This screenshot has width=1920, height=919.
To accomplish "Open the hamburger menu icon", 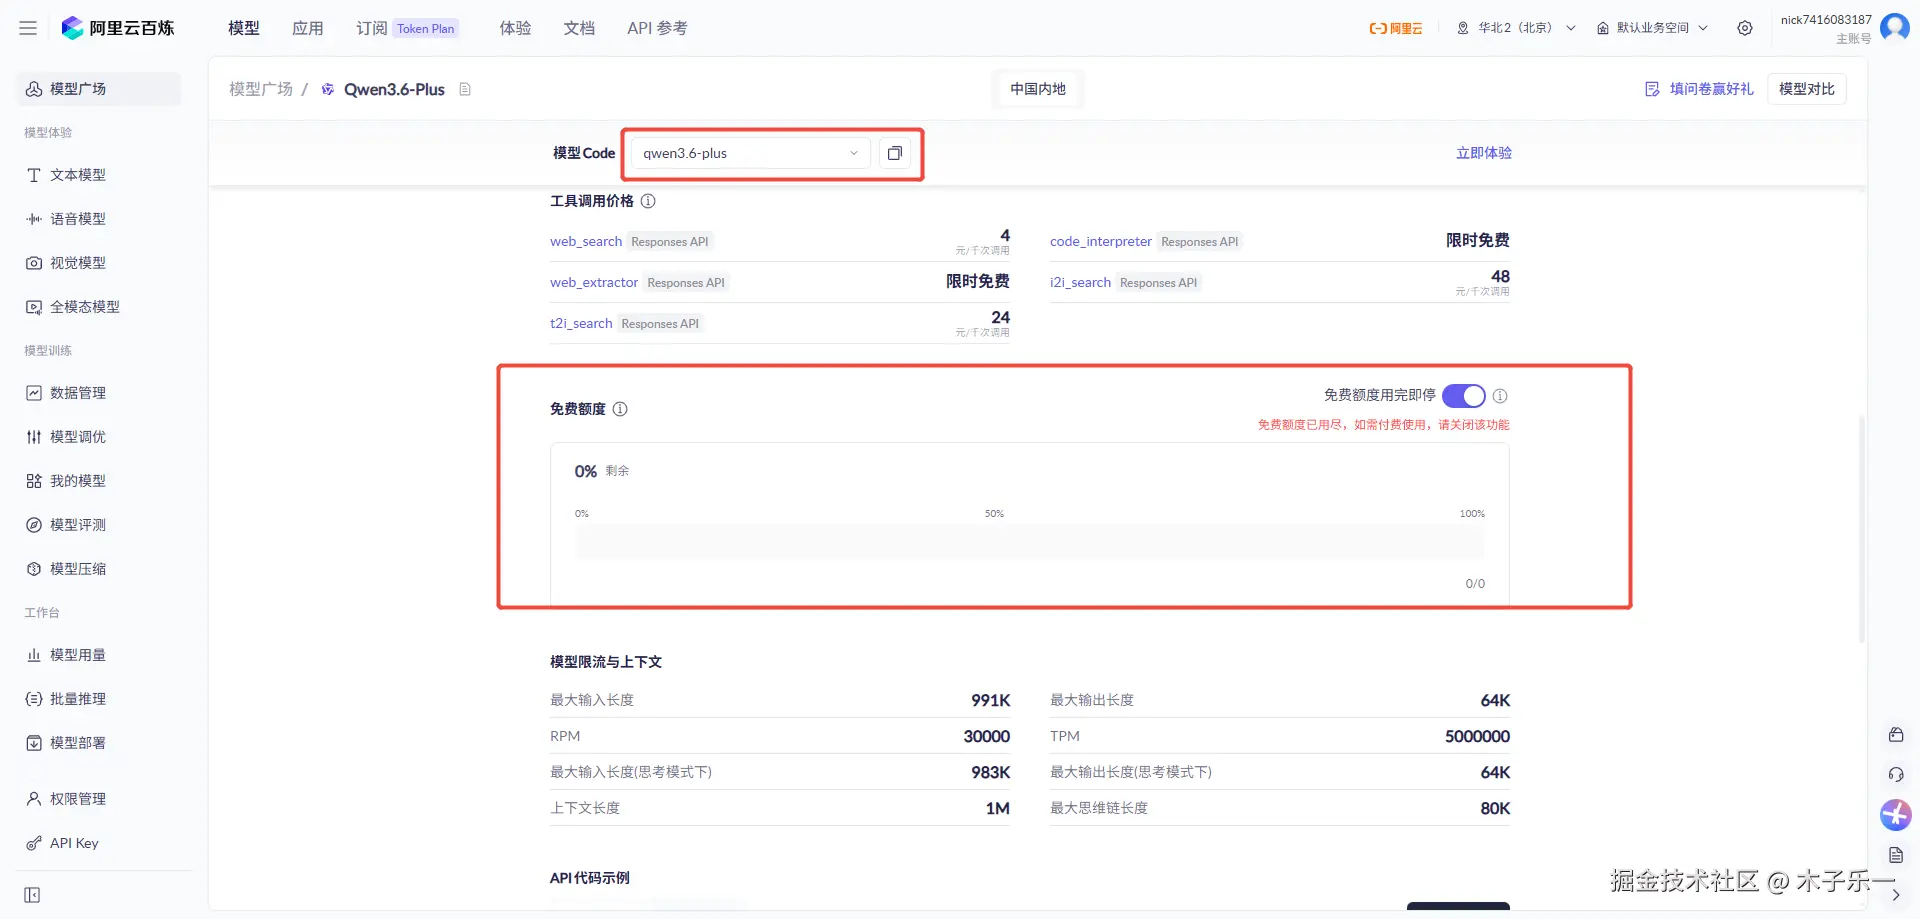I will click(x=28, y=28).
